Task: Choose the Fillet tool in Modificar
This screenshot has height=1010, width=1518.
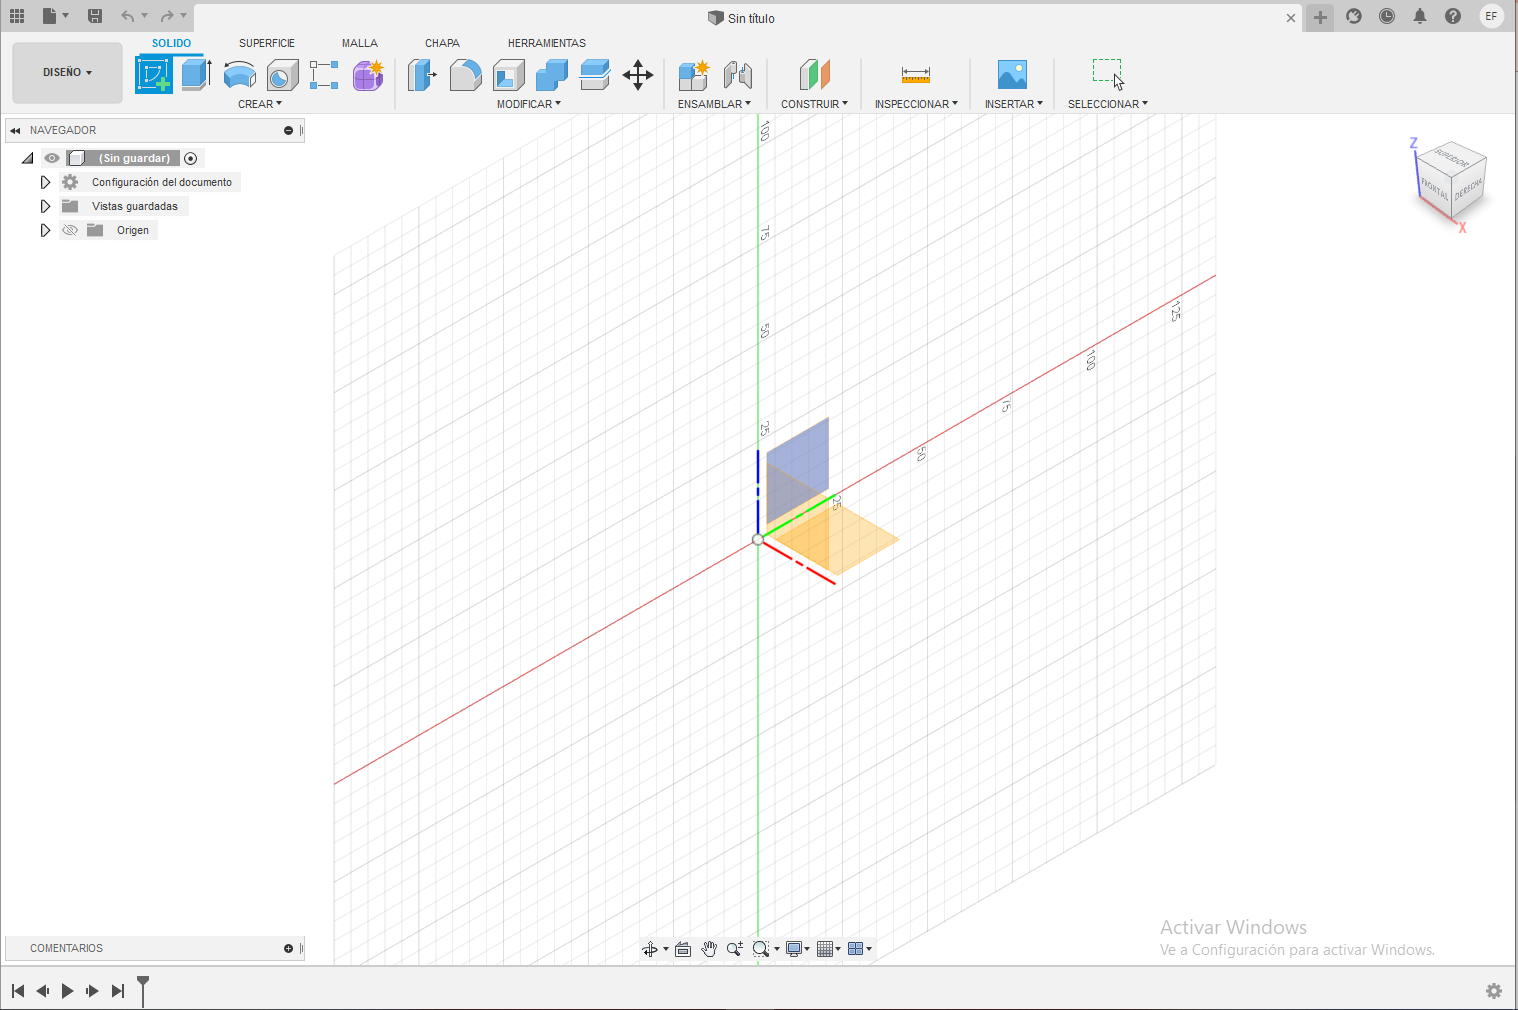Action: click(x=466, y=75)
